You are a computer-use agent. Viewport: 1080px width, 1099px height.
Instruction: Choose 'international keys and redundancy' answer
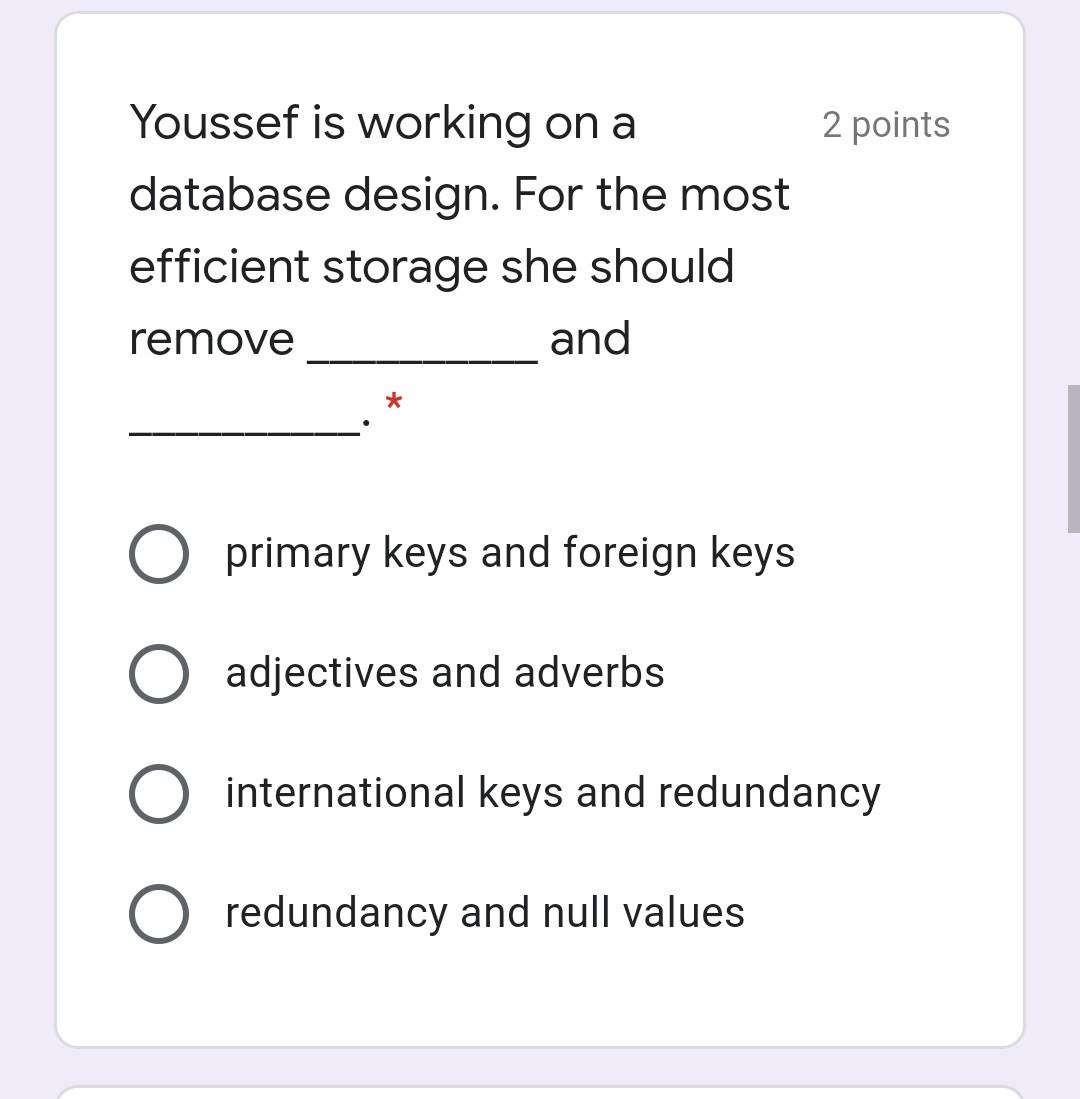tap(158, 793)
